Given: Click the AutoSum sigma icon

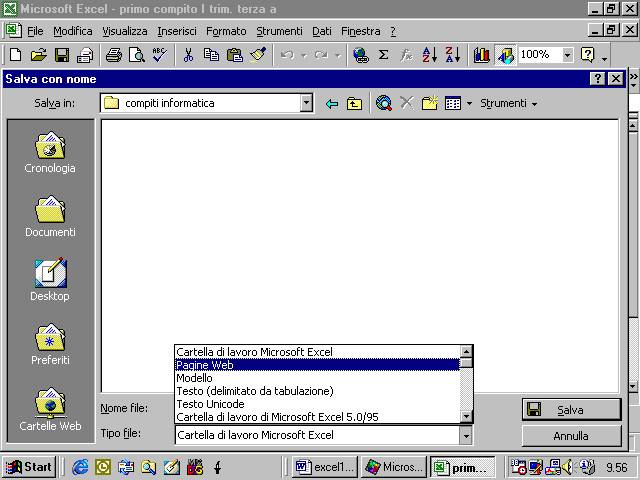Looking at the screenshot, I should (x=383, y=55).
